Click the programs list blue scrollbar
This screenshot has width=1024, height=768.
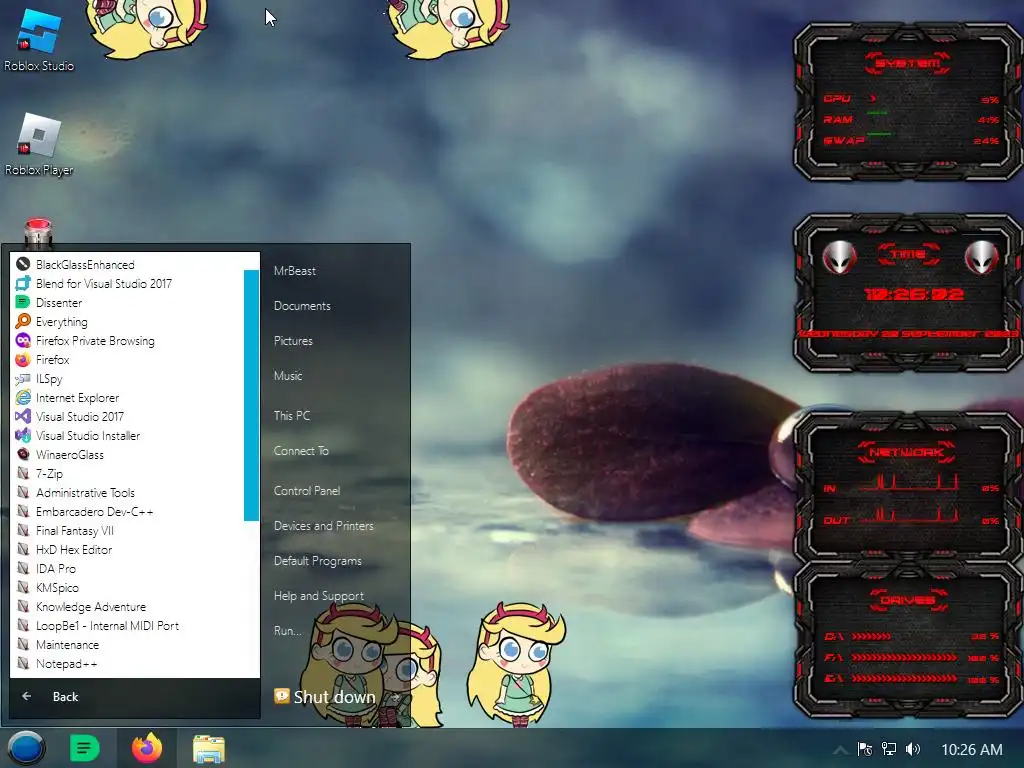pos(251,395)
